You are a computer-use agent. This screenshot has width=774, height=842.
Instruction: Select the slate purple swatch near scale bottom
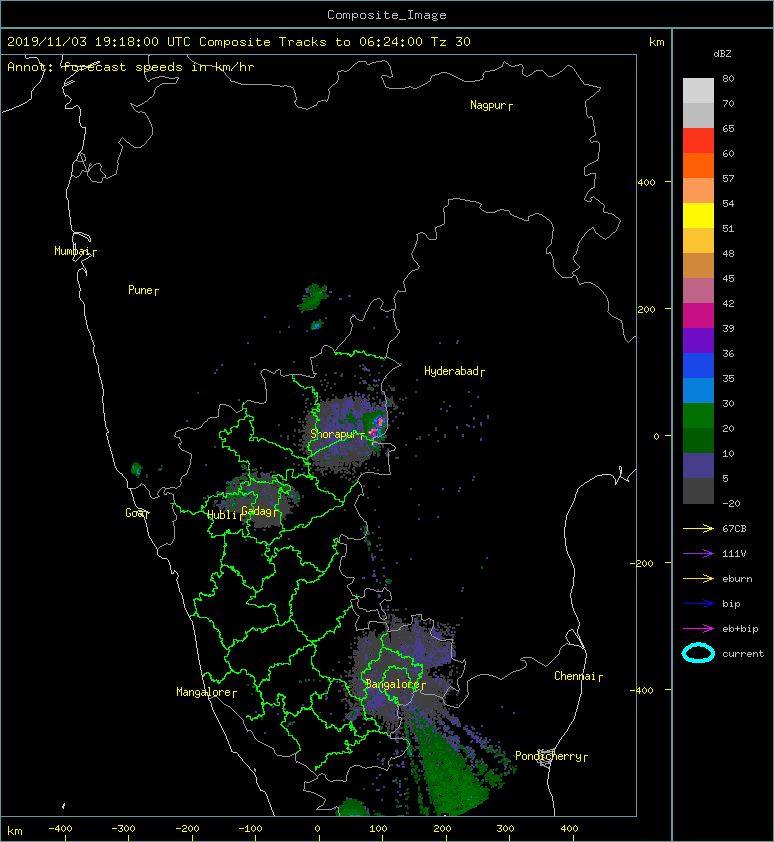click(698, 466)
